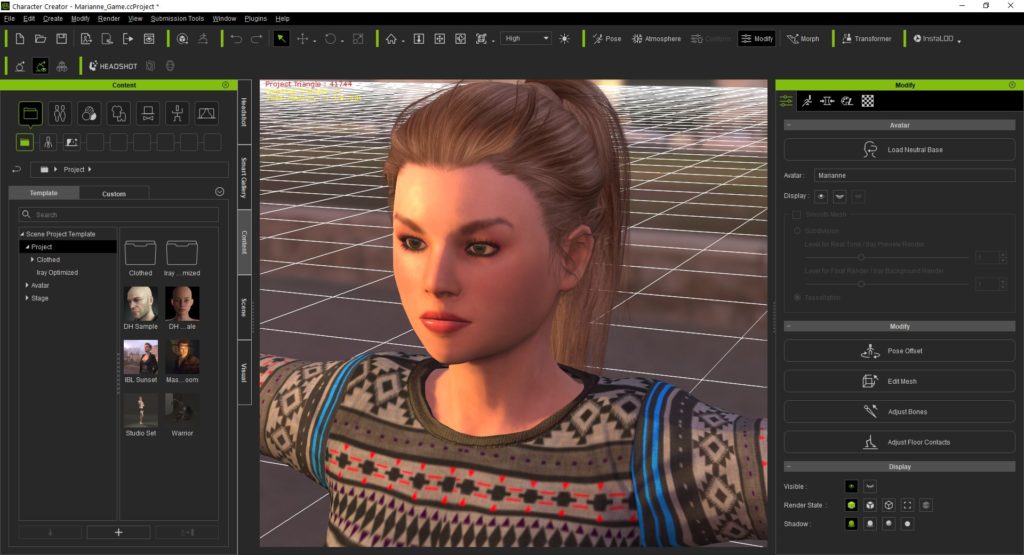Collapse the Project tree node
Image resolution: width=1024 pixels, height=555 pixels.
[x=27, y=247]
